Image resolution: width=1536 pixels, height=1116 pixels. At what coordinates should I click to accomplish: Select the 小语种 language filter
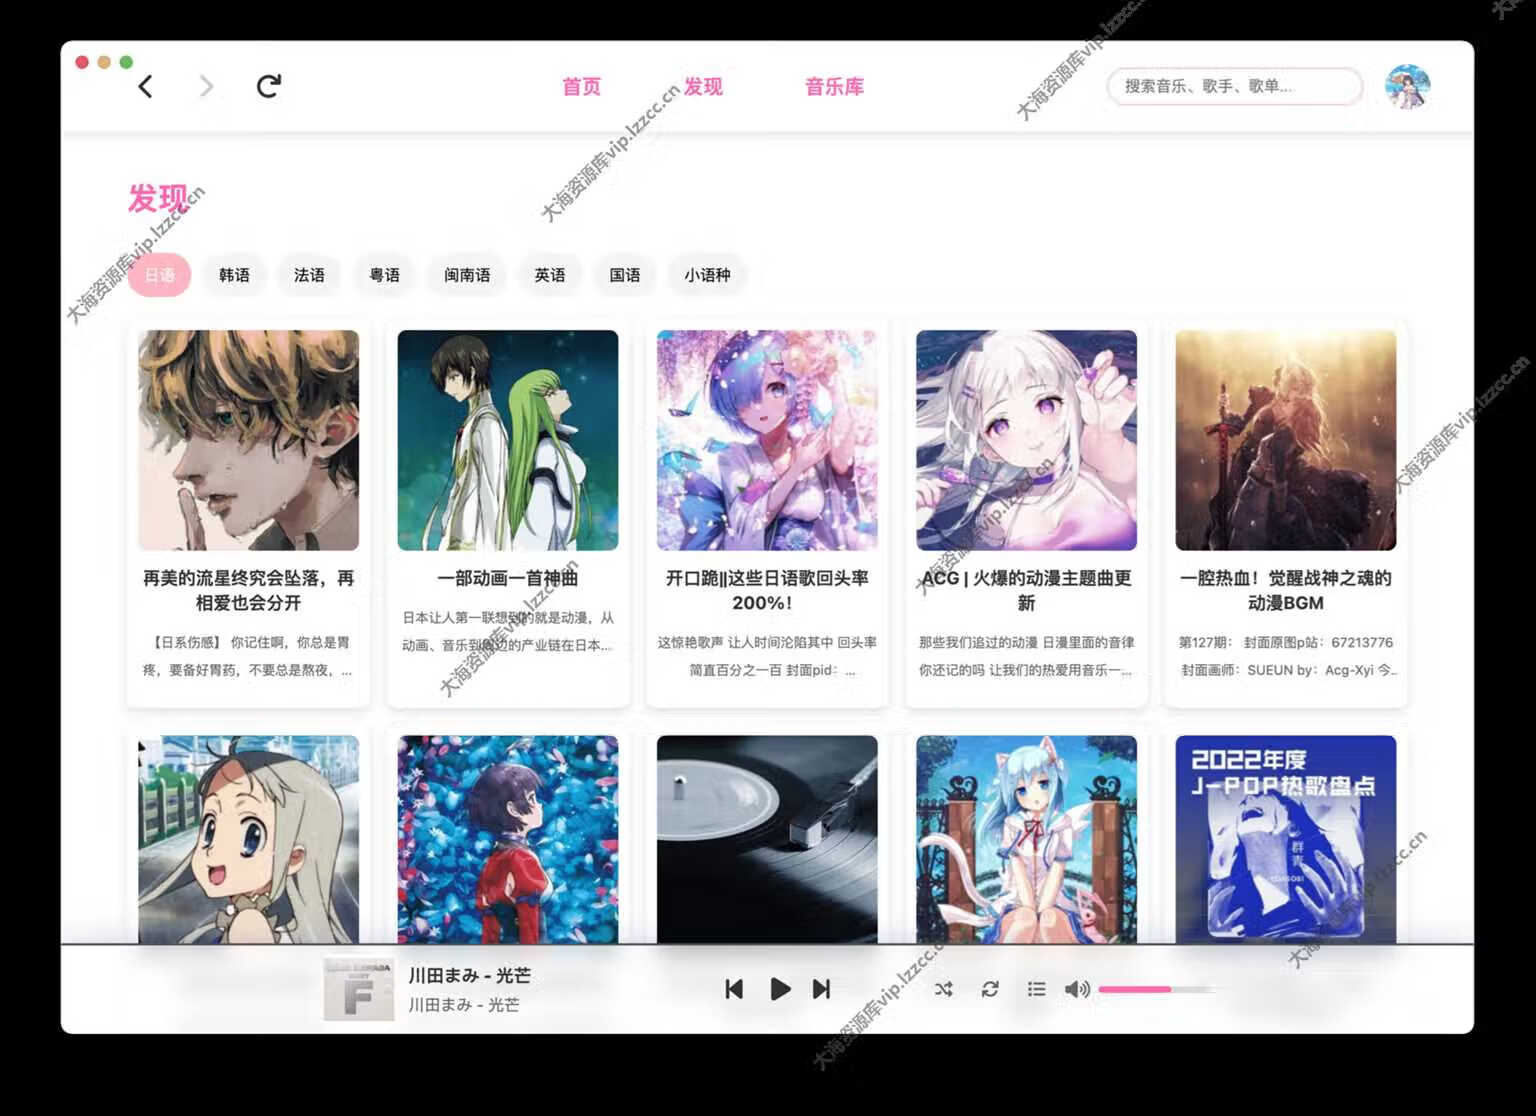(708, 275)
